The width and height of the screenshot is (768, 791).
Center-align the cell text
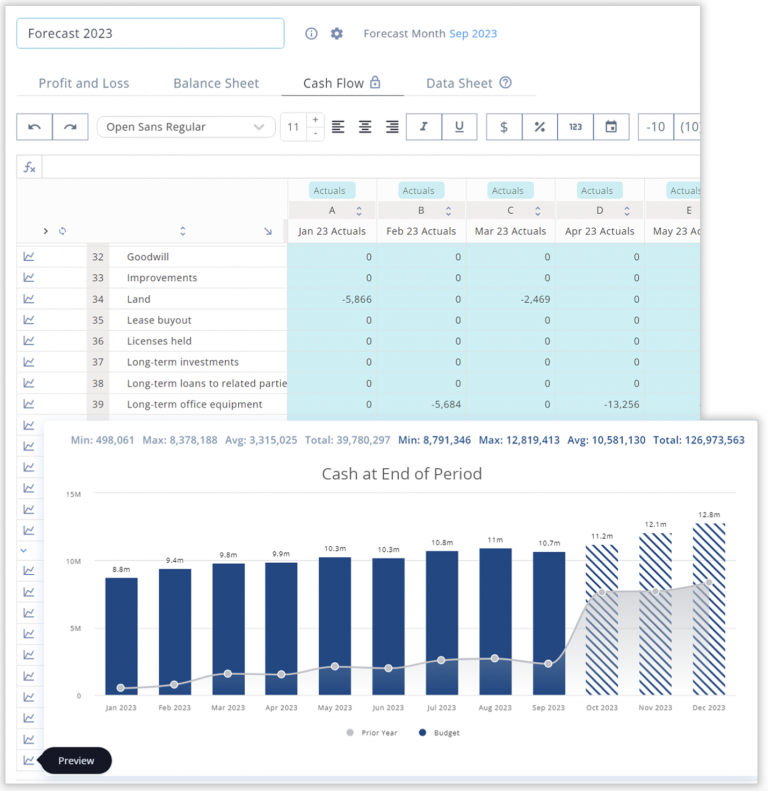[x=365, y=127]
